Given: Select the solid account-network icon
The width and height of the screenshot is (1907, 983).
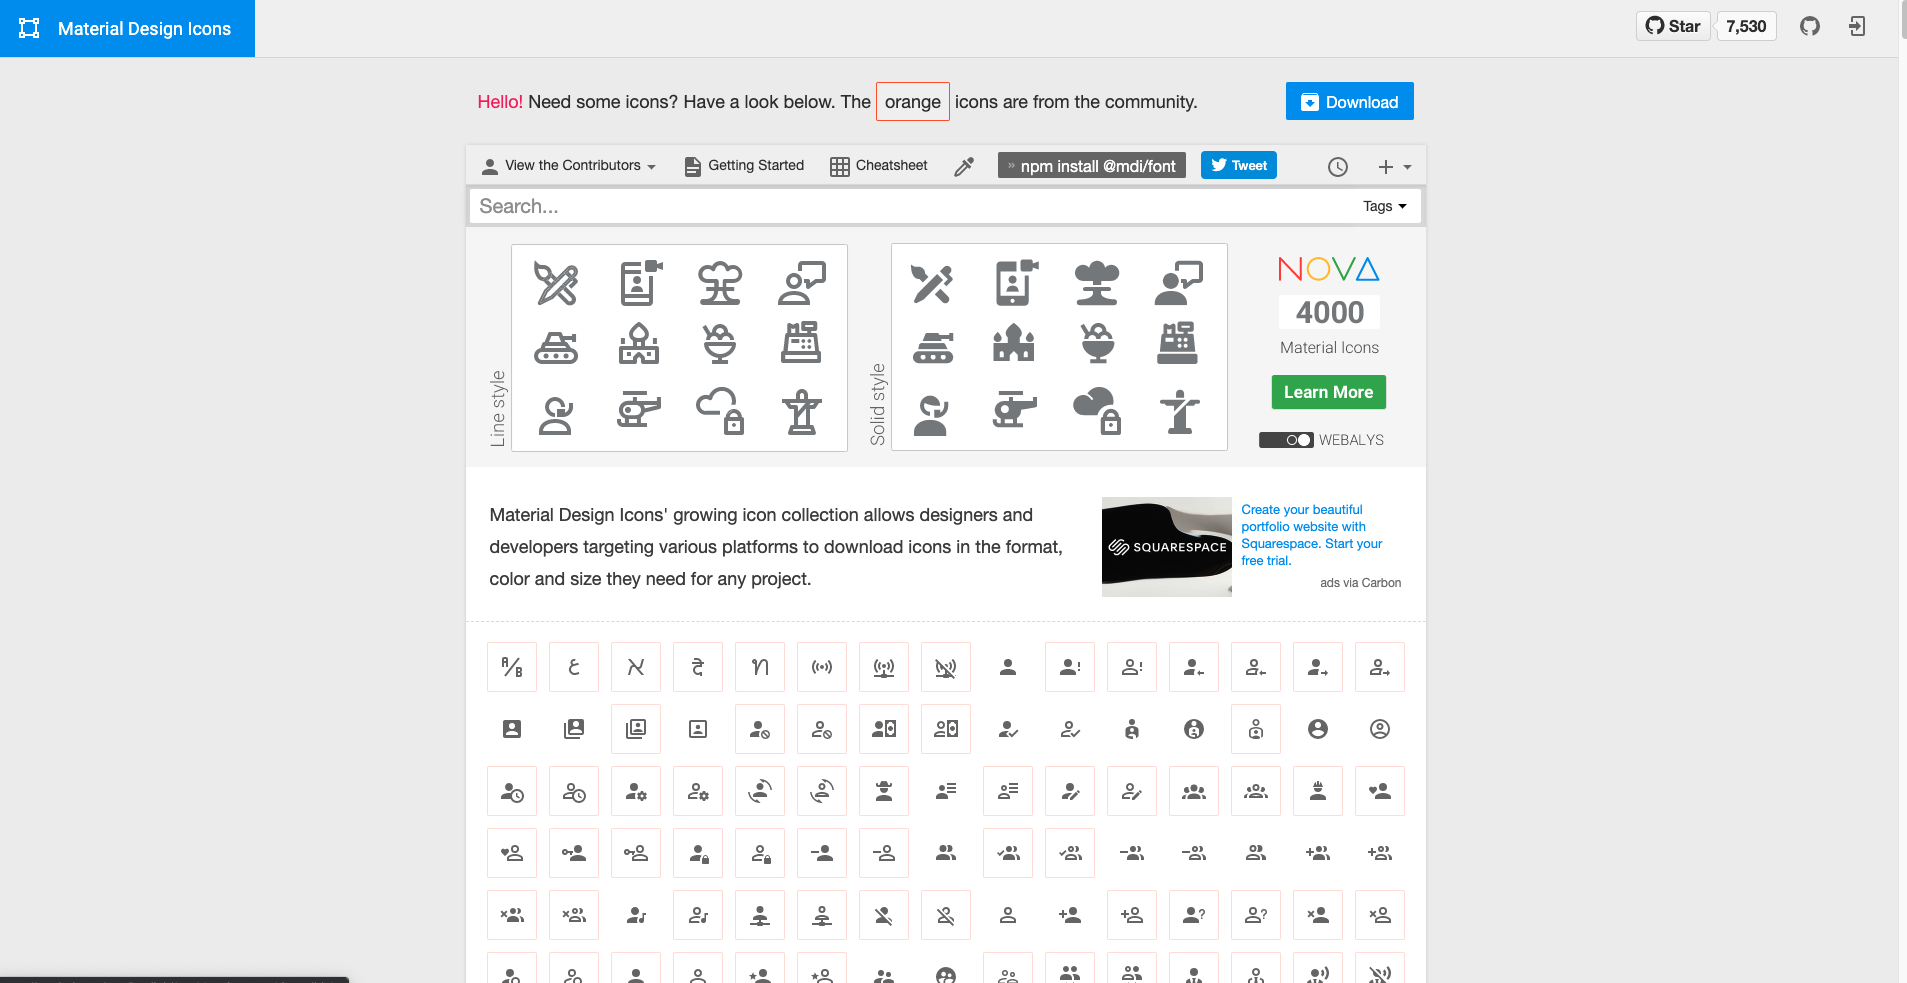Looking at the screenshot, I should 760,915.
